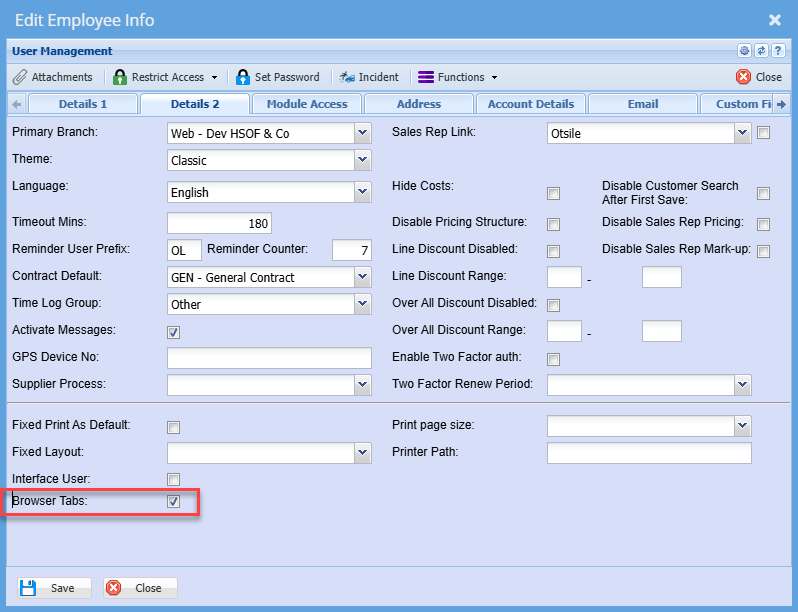Click the refresh icon in panel header
This screenshot has width=798, height=612.
[x=760, y=51]
